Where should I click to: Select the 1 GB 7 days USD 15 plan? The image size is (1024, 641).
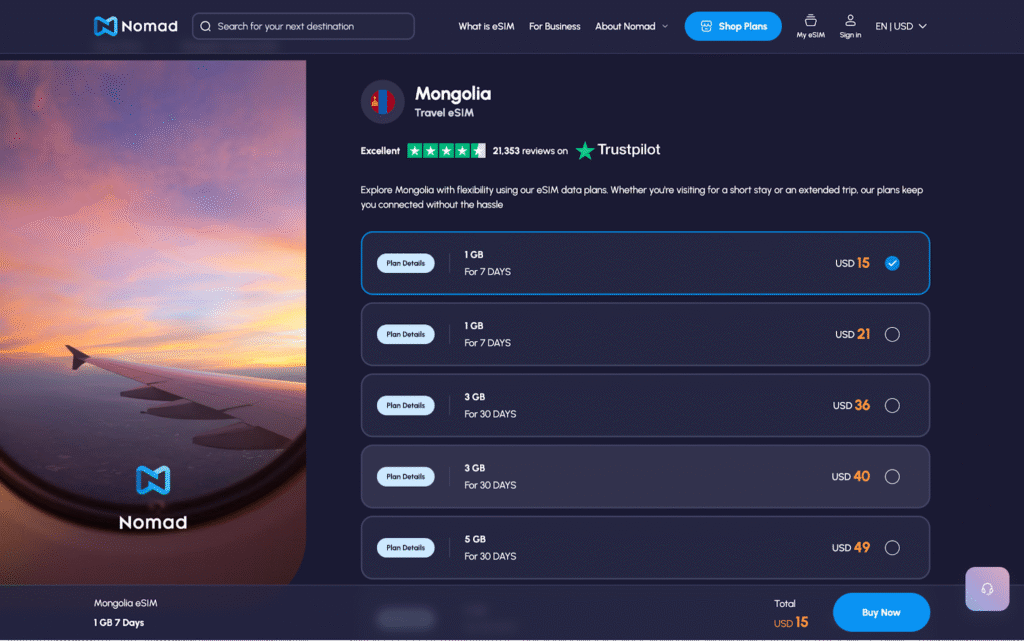pyautogui.click(x=645, y=263)
